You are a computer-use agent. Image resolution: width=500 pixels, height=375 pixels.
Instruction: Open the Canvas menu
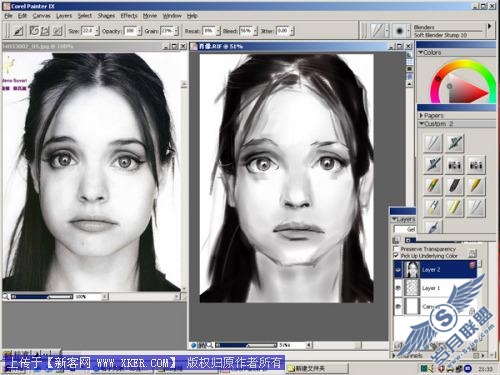click(42, 16)
